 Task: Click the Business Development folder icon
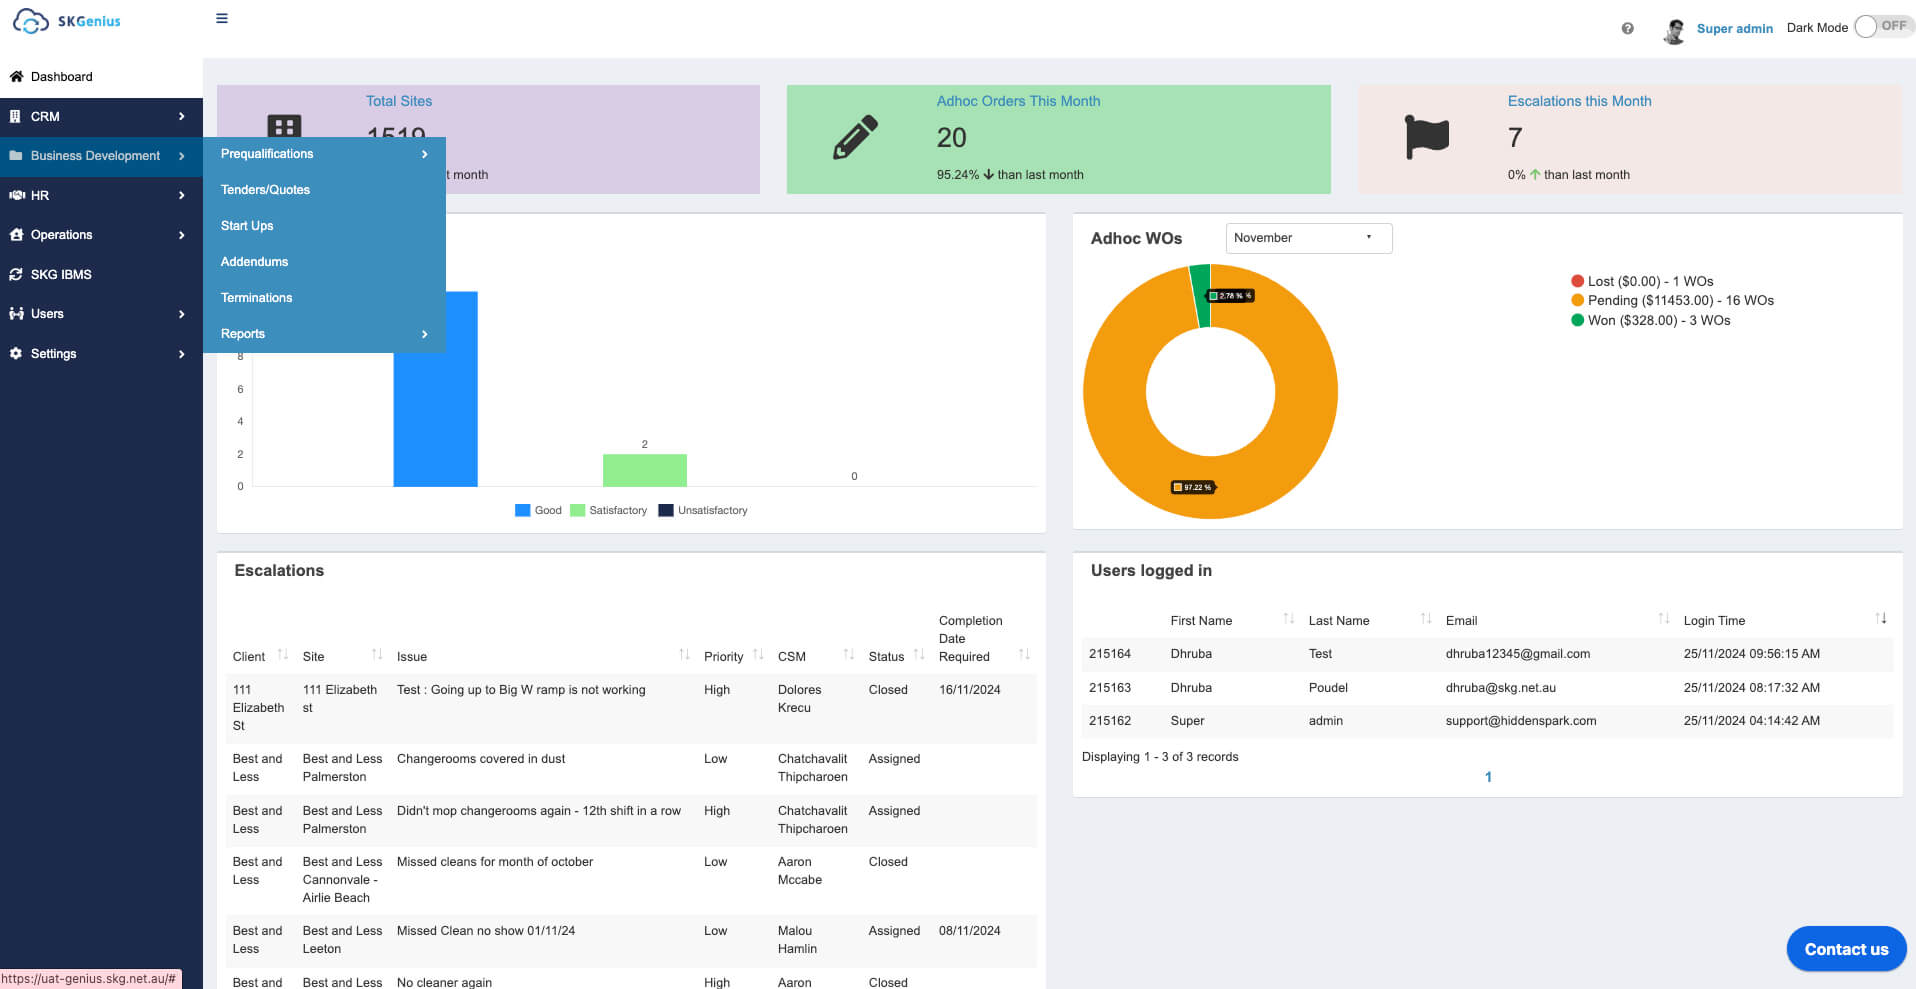point(16,155)
